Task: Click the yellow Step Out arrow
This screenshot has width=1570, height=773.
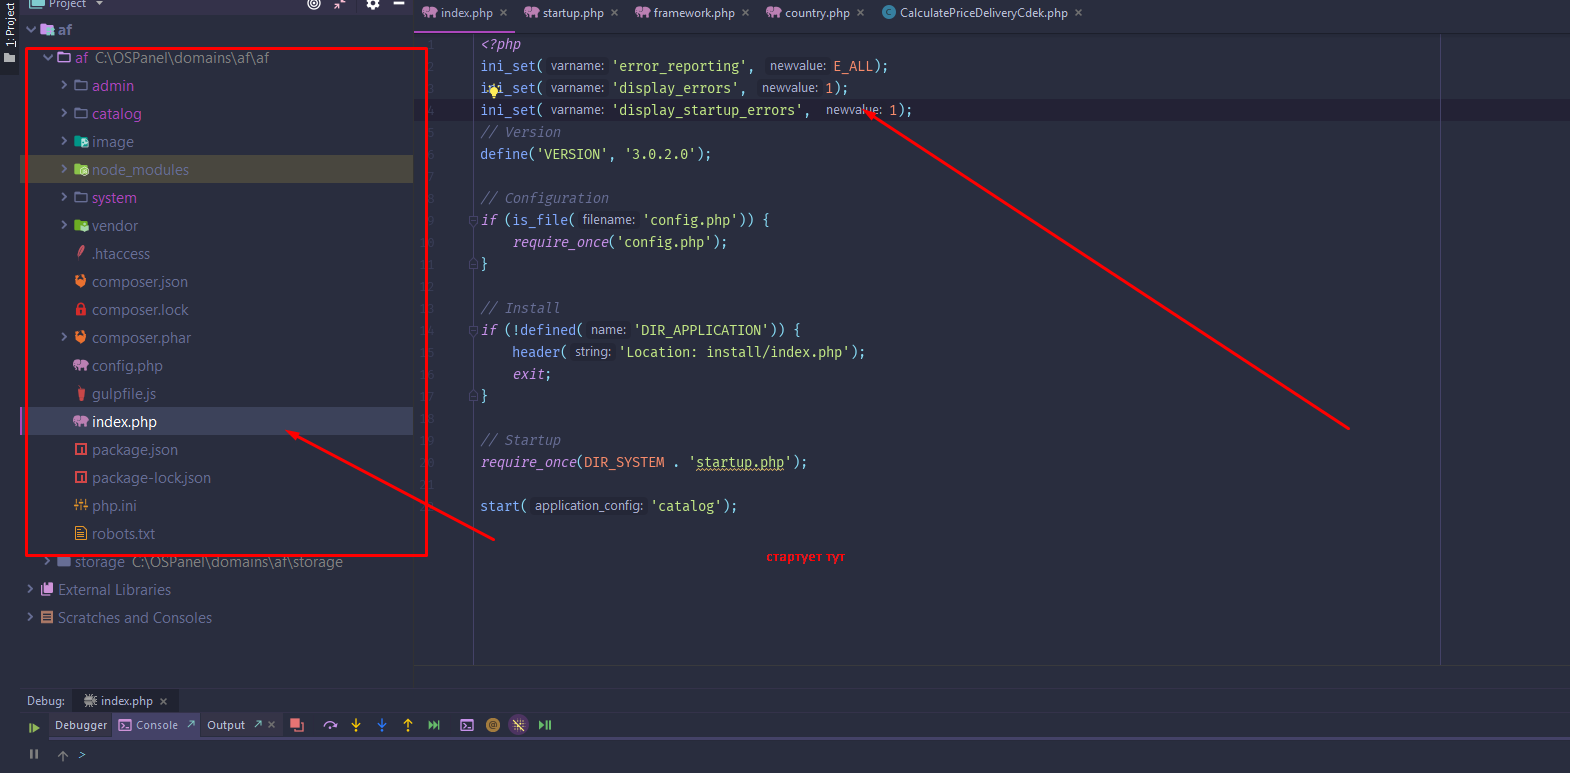Action: click(x=408, y=725)
